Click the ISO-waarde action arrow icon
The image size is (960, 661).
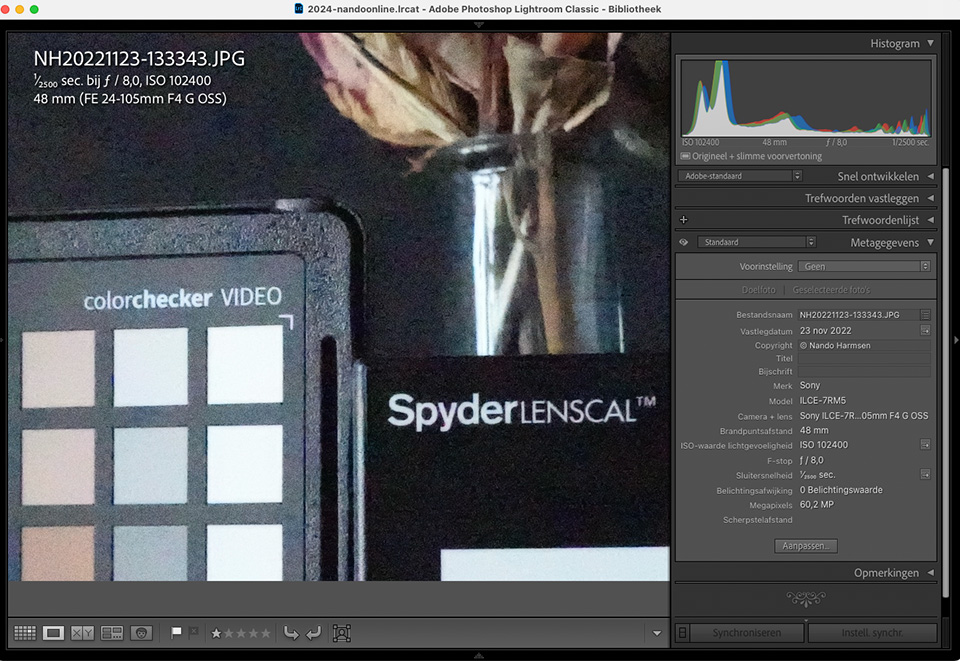tap(925, 444)
